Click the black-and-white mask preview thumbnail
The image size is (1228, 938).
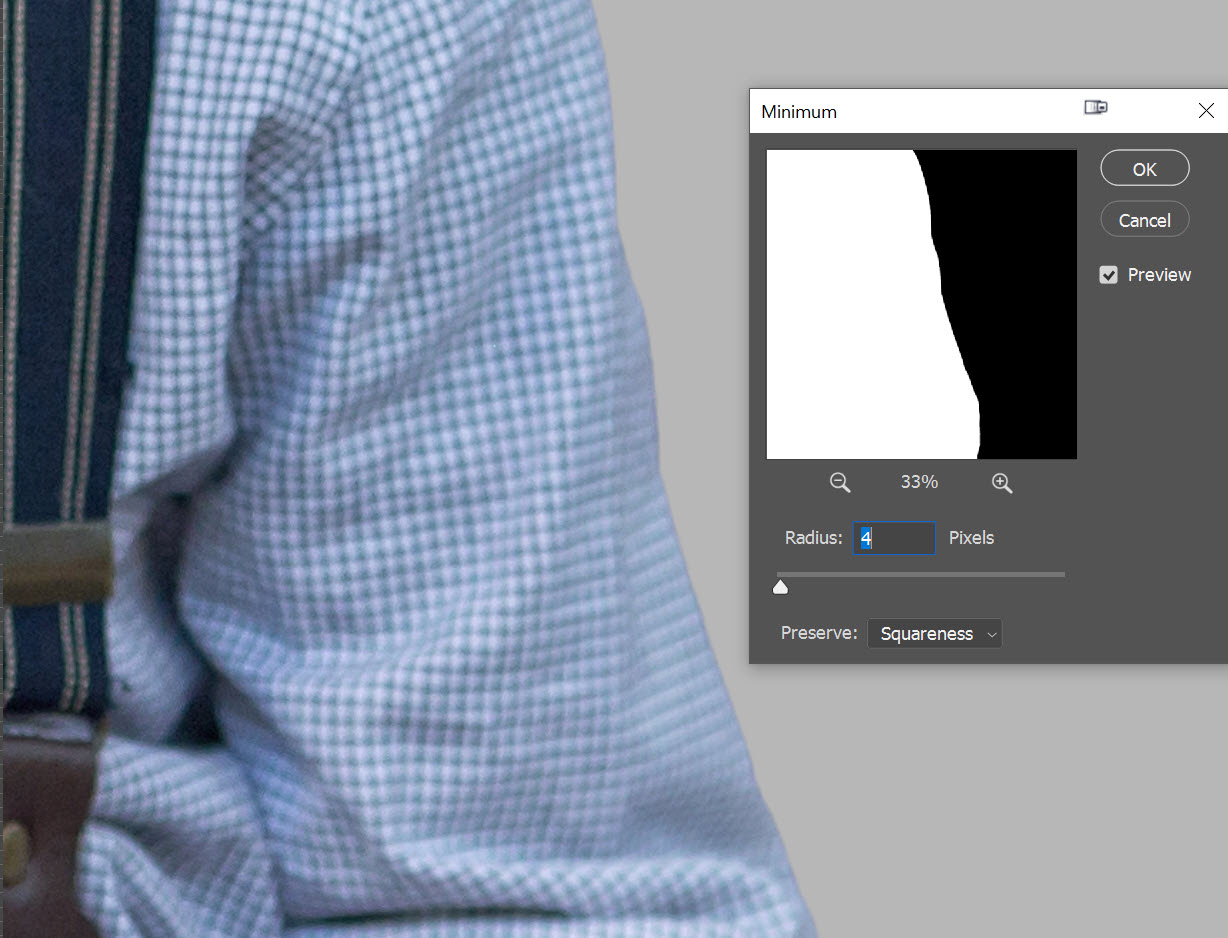[x=921, y=305]
